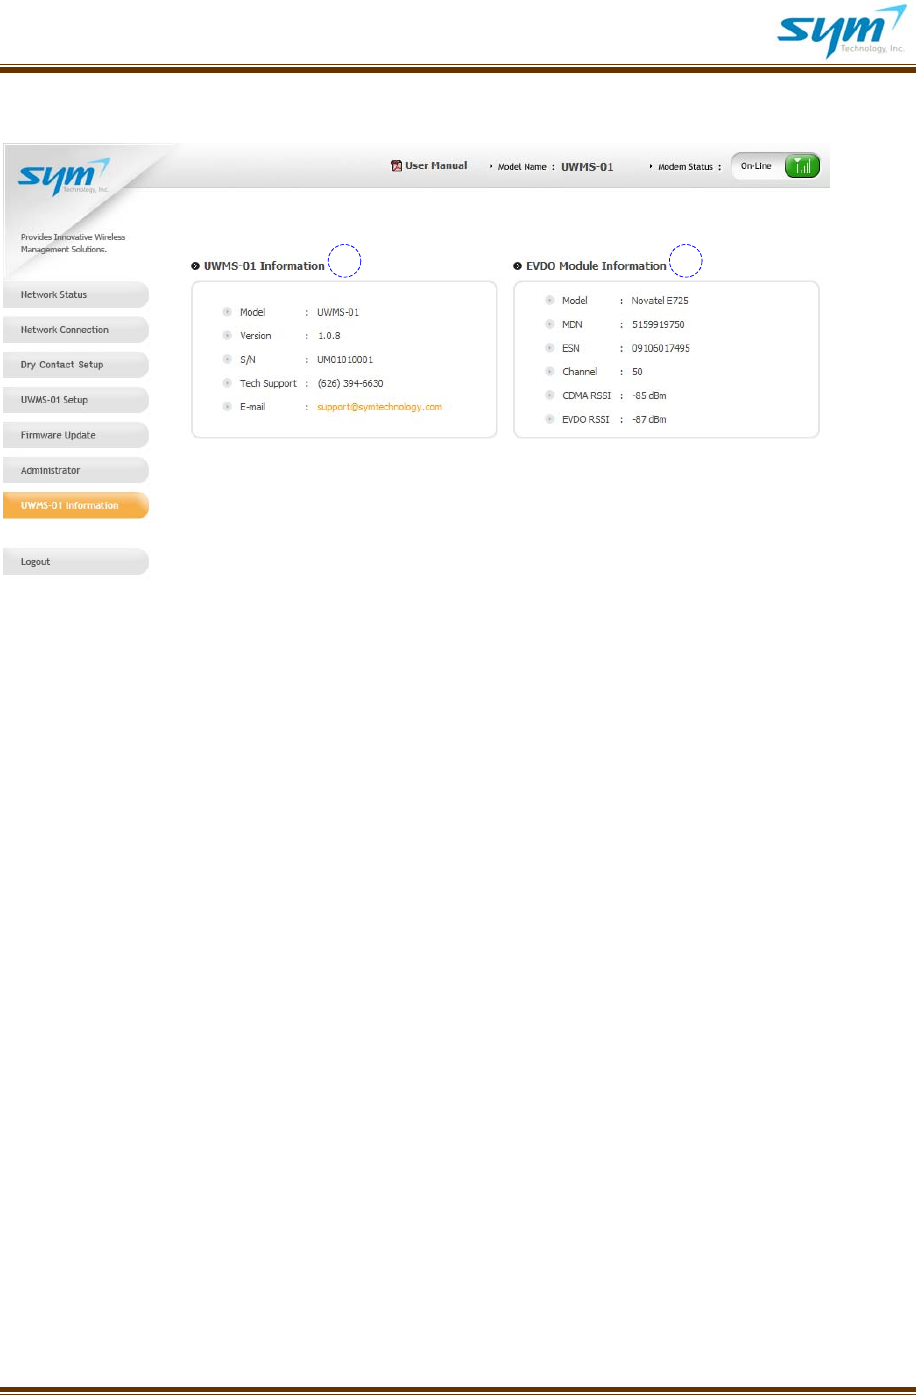Viewport: 916px width, 1395px height.
Task: Click the UWMS-01 Information section heading
Action: click(x=264, y=266)
